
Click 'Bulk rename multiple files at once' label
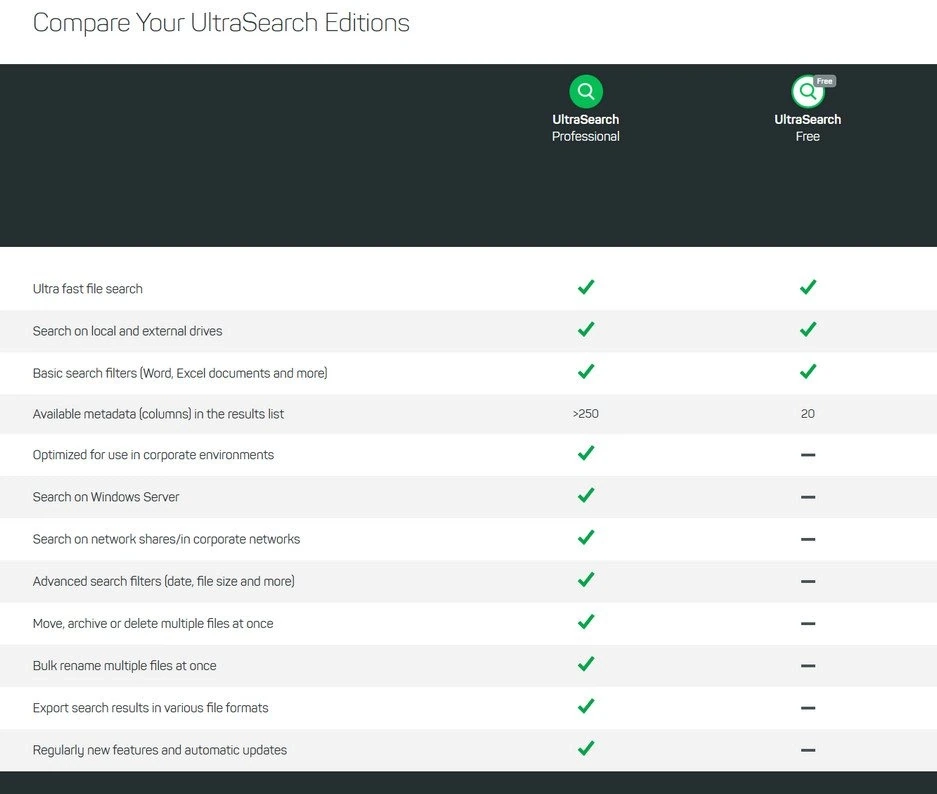[x=124, y=666]
